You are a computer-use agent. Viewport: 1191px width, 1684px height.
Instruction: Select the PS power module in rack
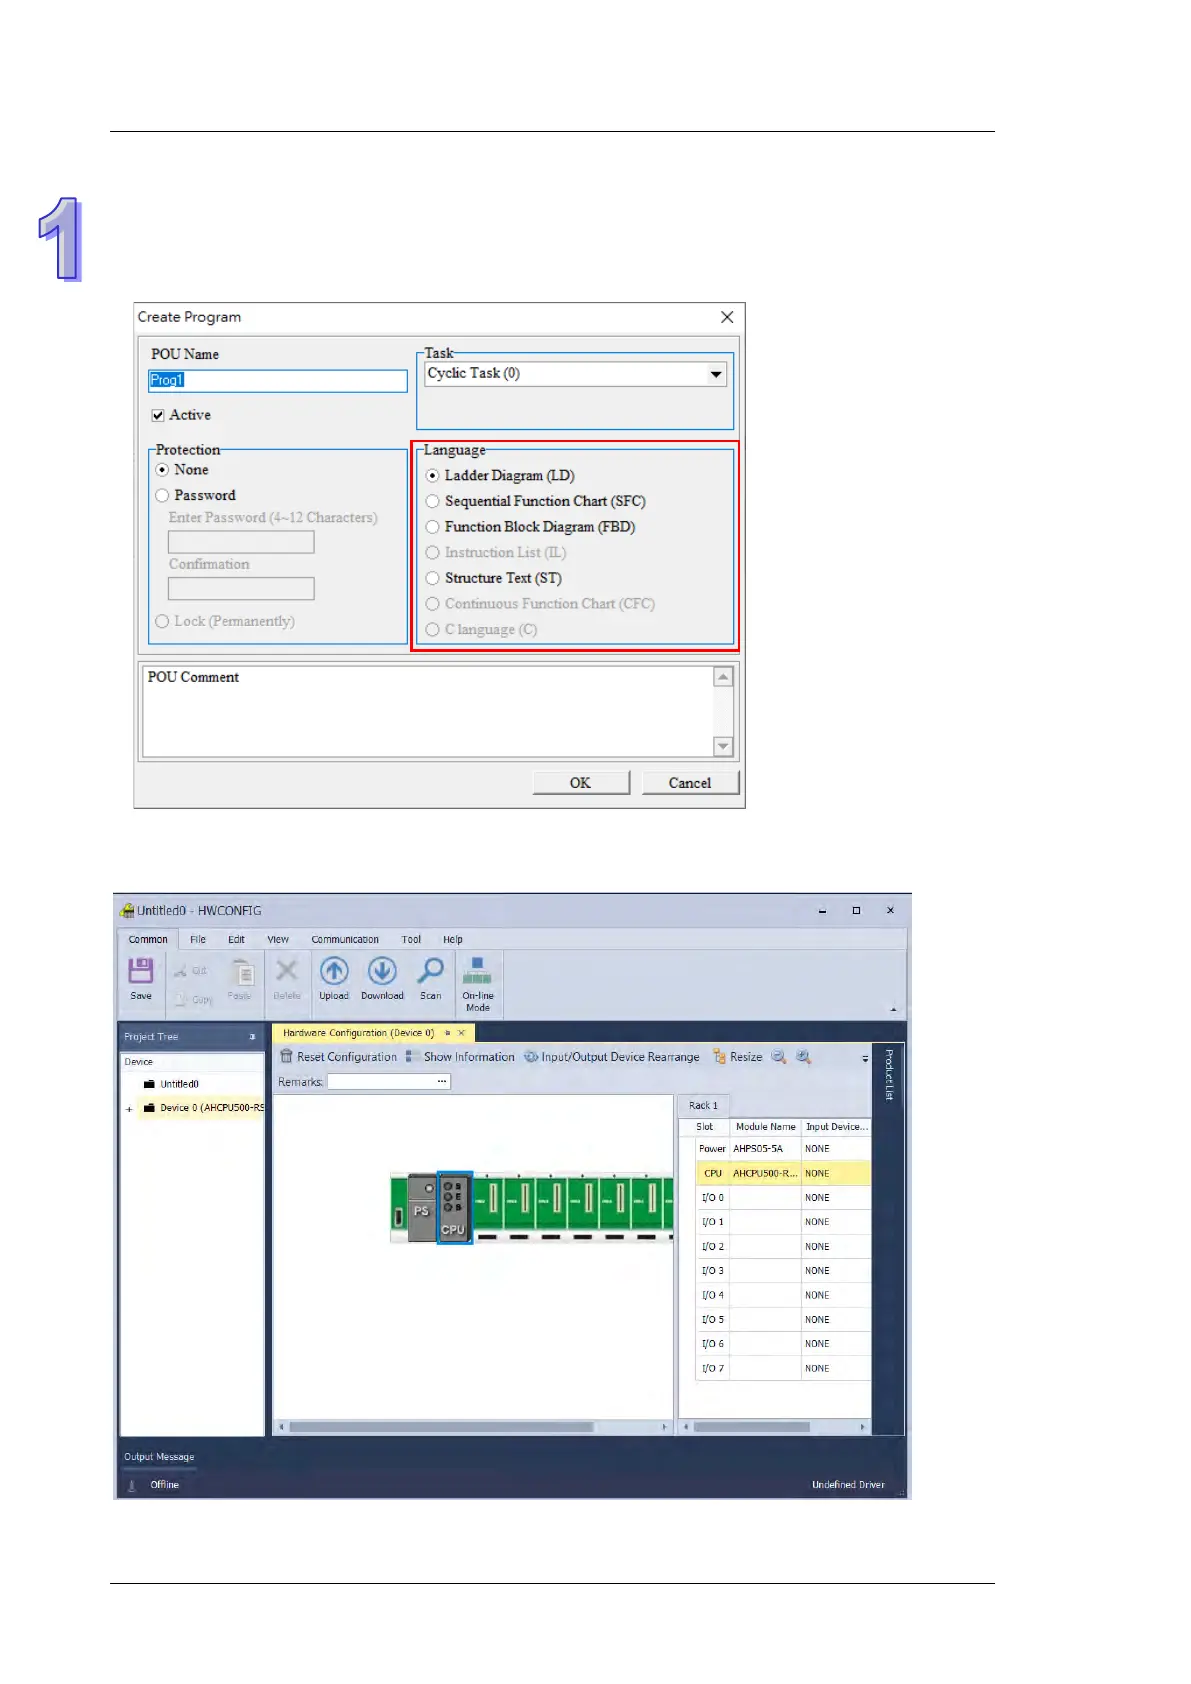[422, 1208]
